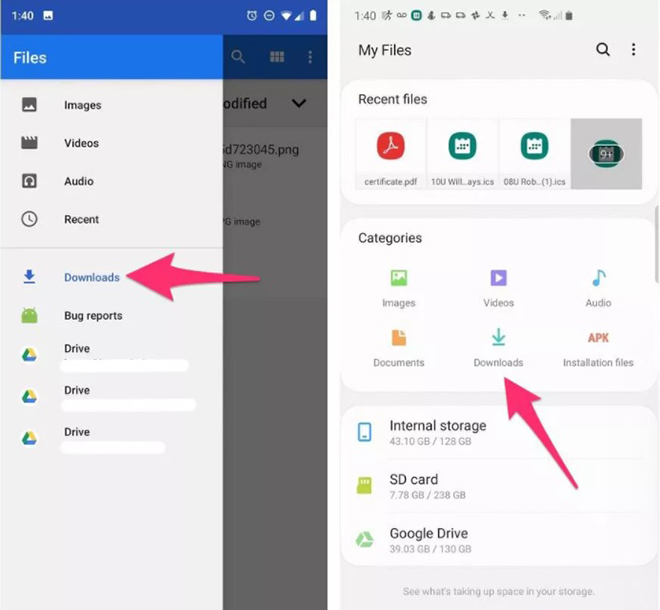Open My Files more options menu
Image resolution: width=660 pixels, height=610 pixels.
tap(633, 50)
